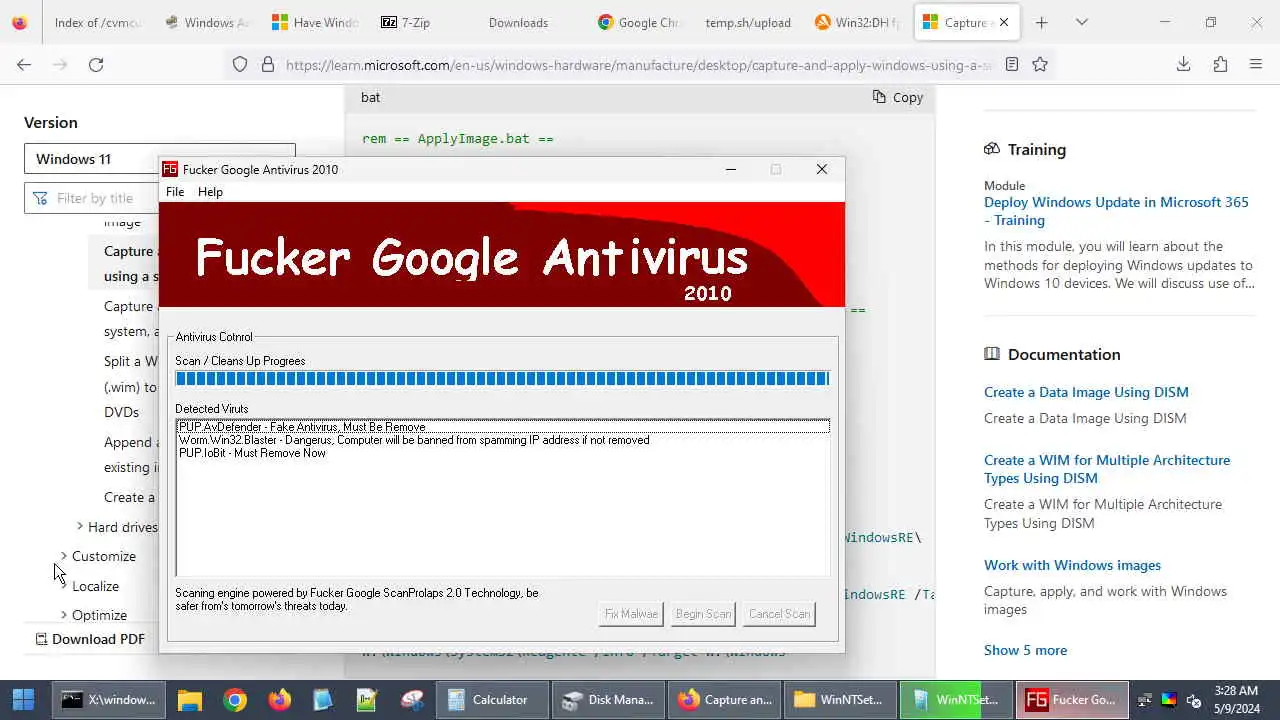This screenshot has width=1280, height=720.
Task: Open Deploy Windows Update training link
Action: pos(1116,211)
